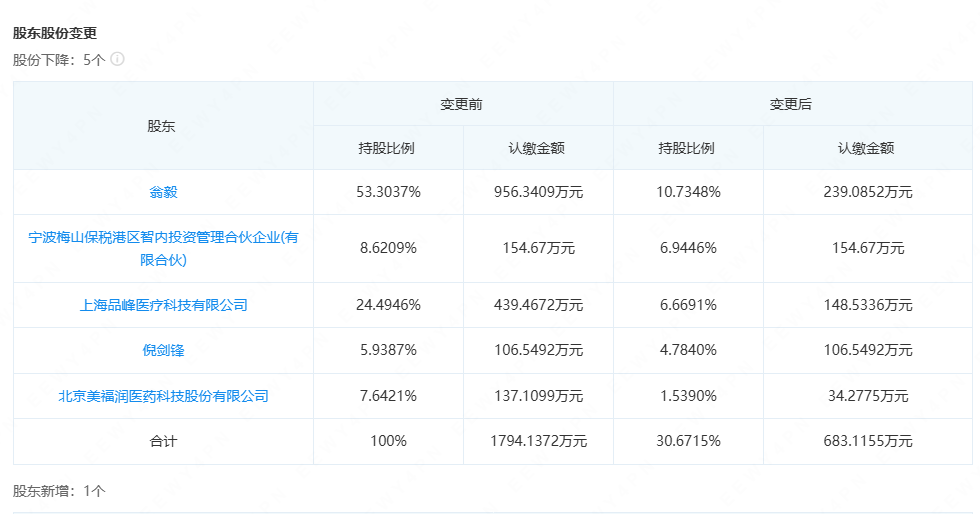Select the 合计 row label
Image resolution: width=980 pixels, height=514 pixels.
point(163,441)
